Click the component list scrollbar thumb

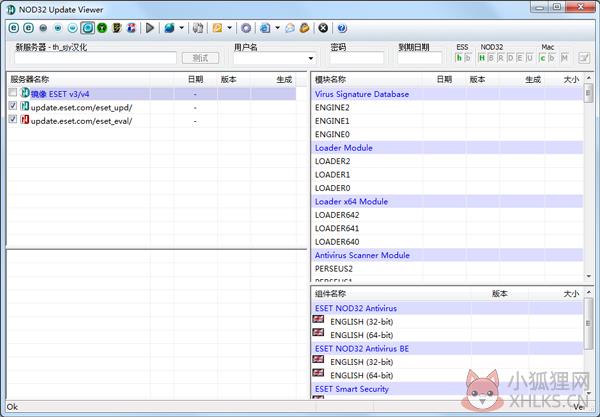click(589, 324)
